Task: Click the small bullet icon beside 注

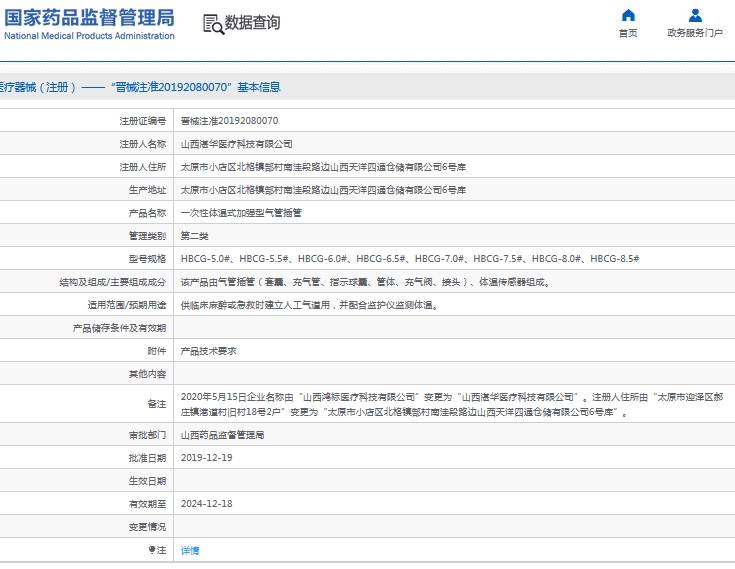Action: click(x=151, y=550)
